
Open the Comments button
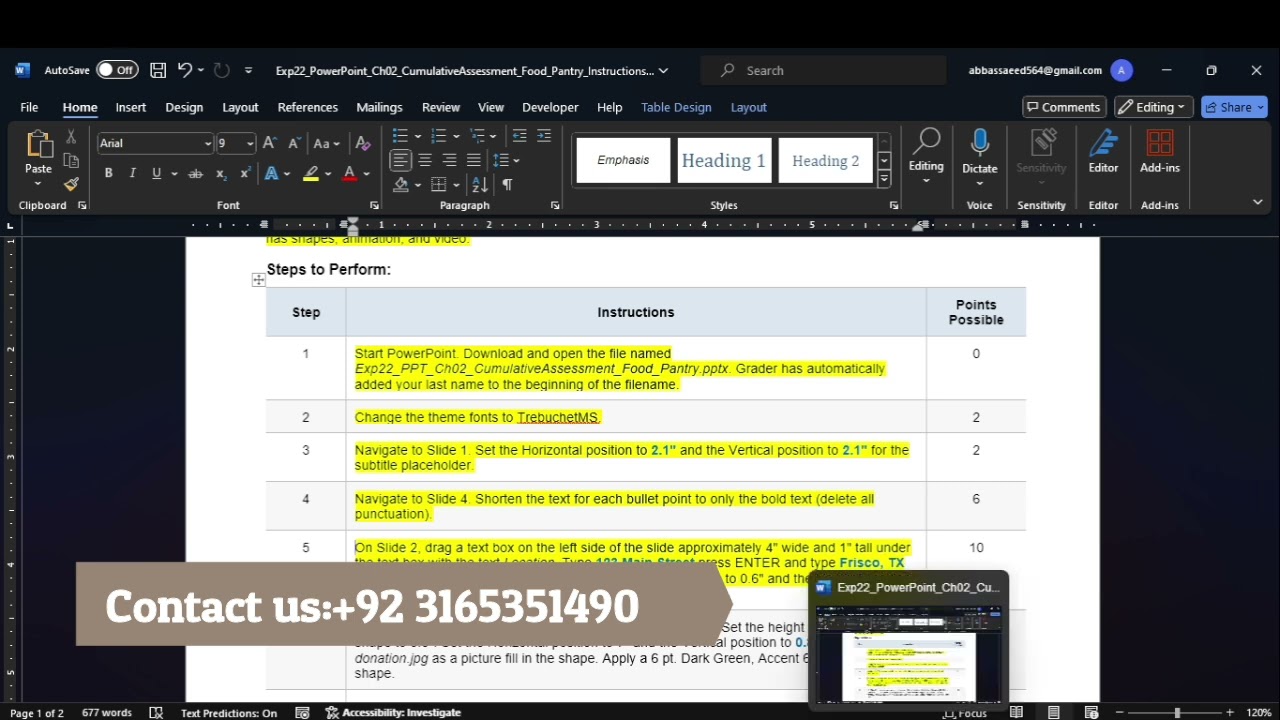1063,107
